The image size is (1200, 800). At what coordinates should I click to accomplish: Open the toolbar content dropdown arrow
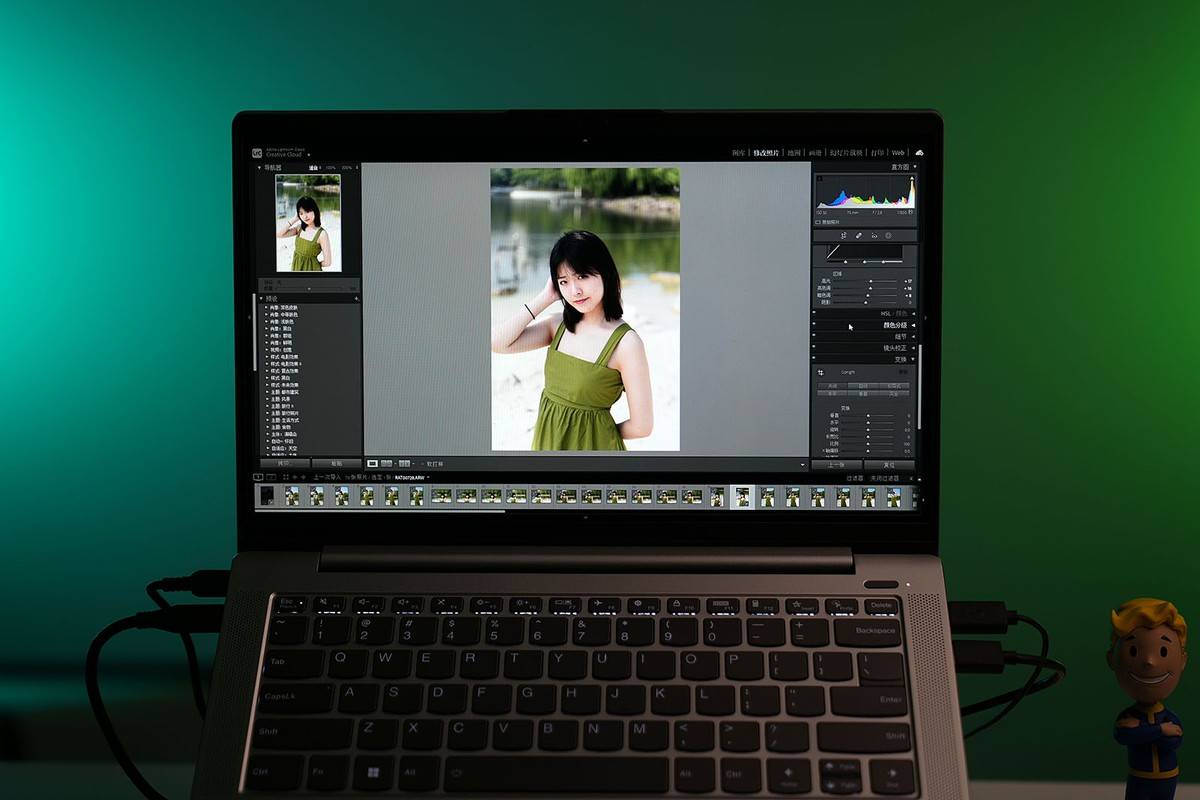pos(803,464)
